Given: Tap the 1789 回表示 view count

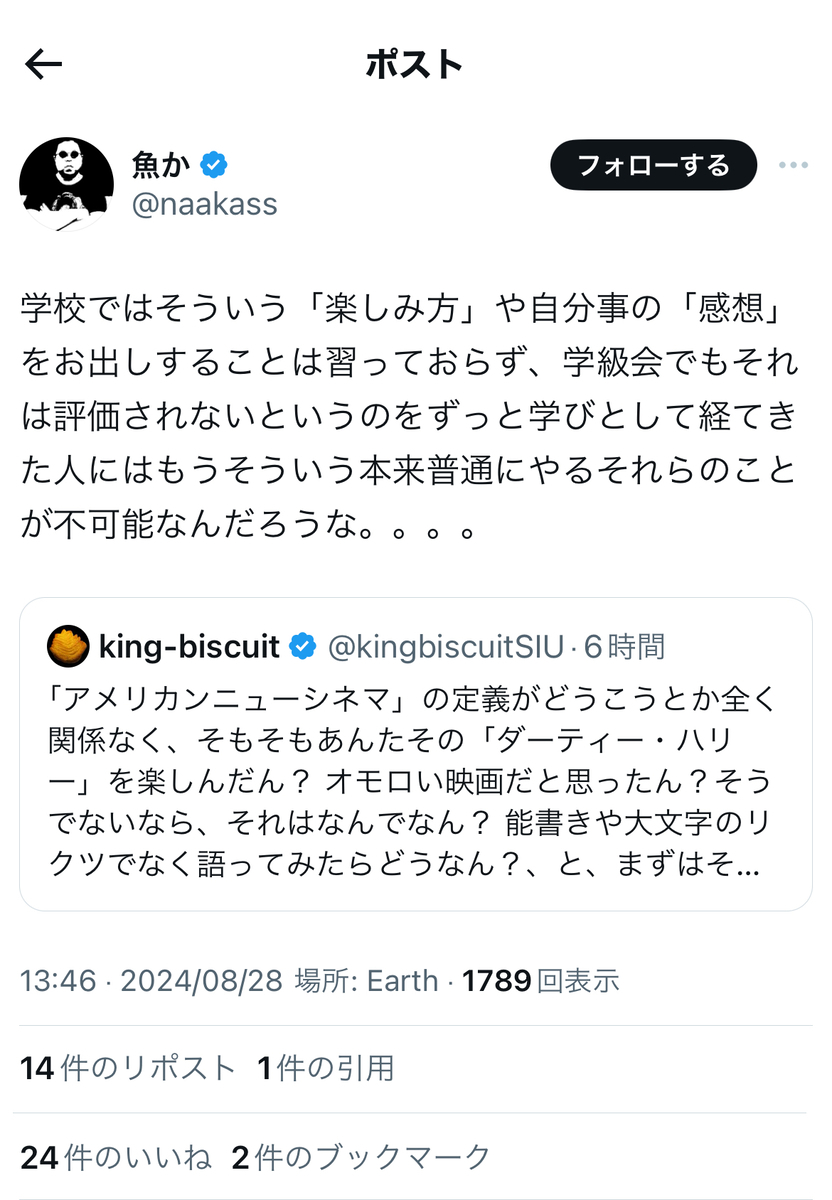Looking at the screenshot, I should click(x=541, y=981).
